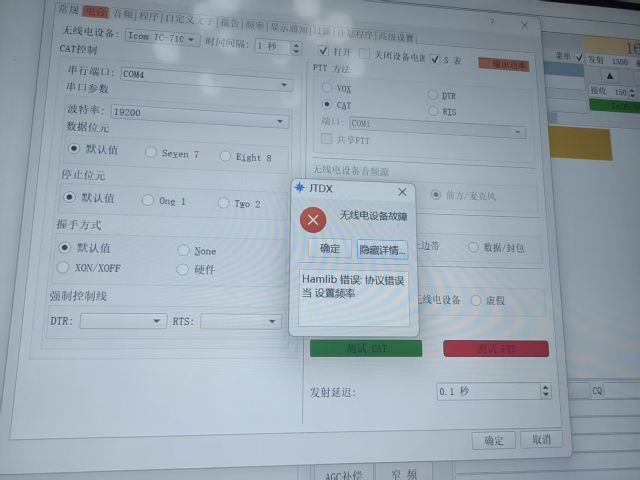Click the JTDX star icon in popup title
The height and width of the screenshot is (480, 640).
pyautogui.click(x=300, y=187)
